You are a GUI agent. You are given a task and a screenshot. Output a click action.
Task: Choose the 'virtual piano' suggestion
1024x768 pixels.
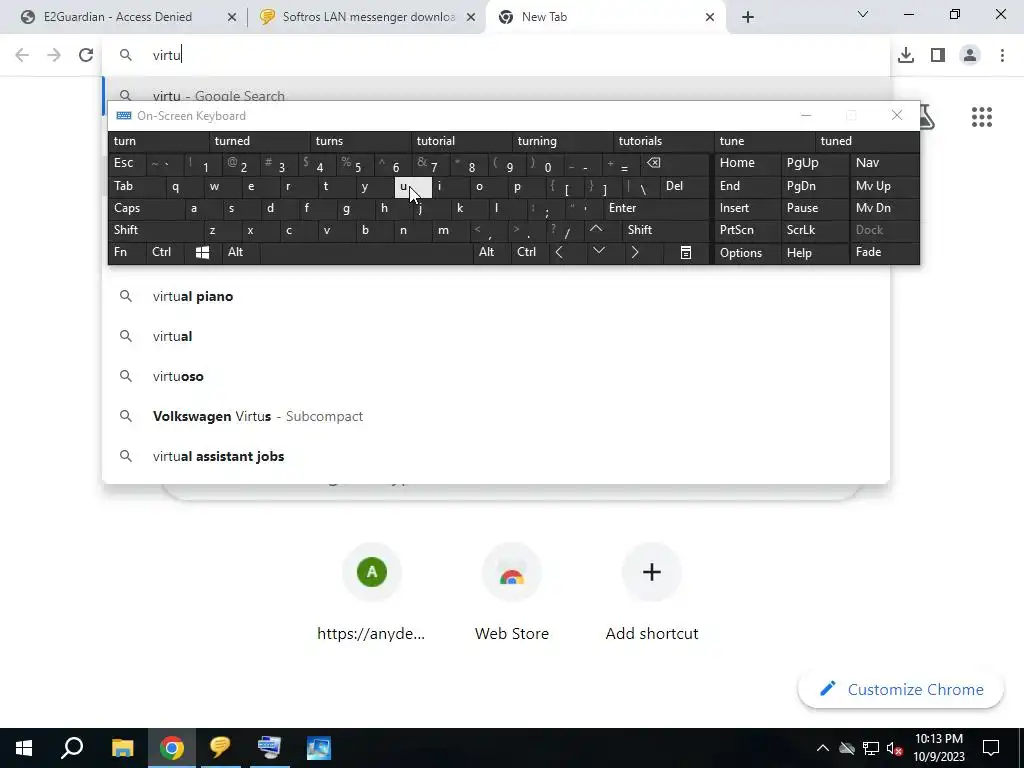496,296
